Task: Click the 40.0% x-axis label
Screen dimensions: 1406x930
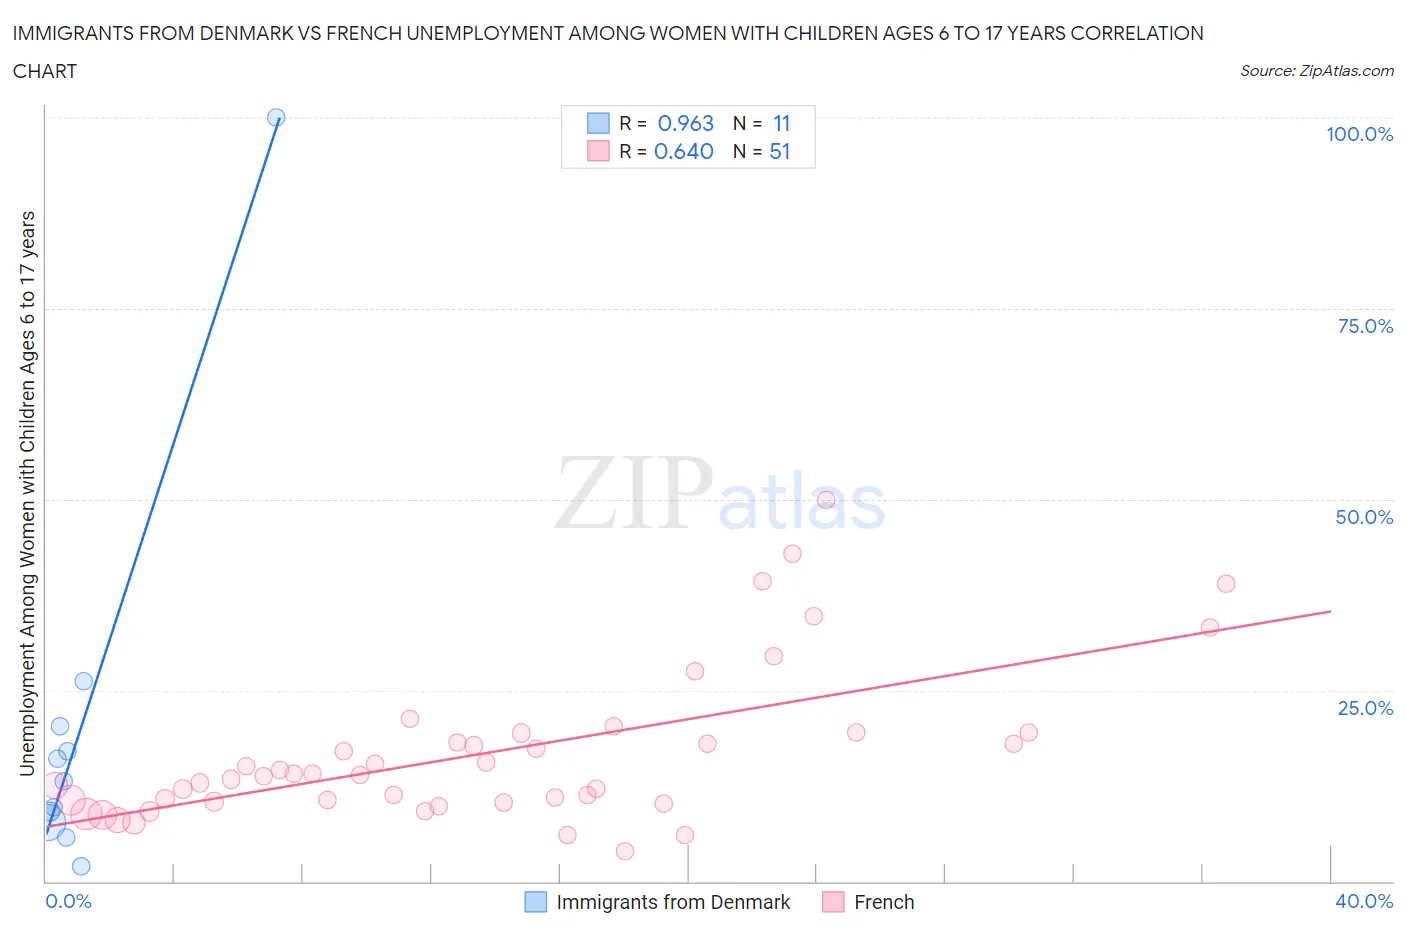Action: (x=1364, y=901)
